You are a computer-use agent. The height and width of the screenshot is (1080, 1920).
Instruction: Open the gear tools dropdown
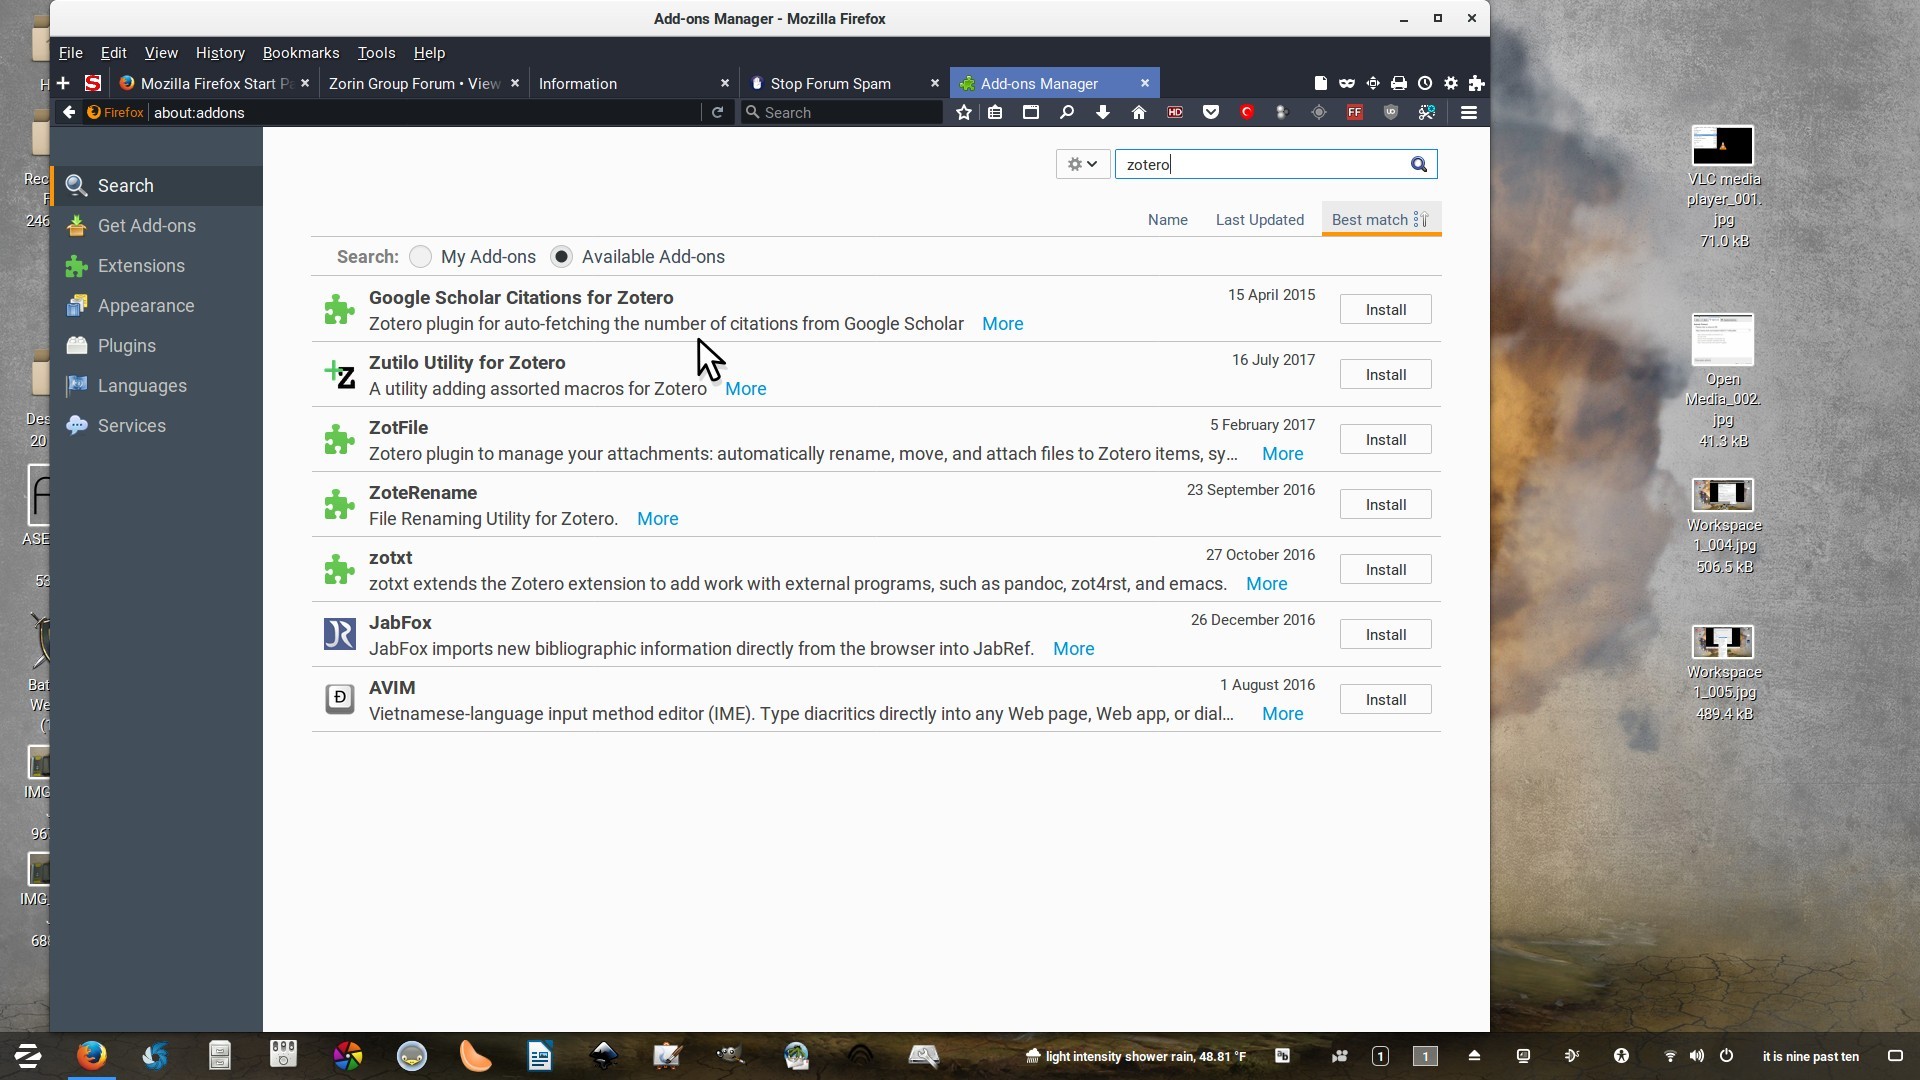point(1082,164)
